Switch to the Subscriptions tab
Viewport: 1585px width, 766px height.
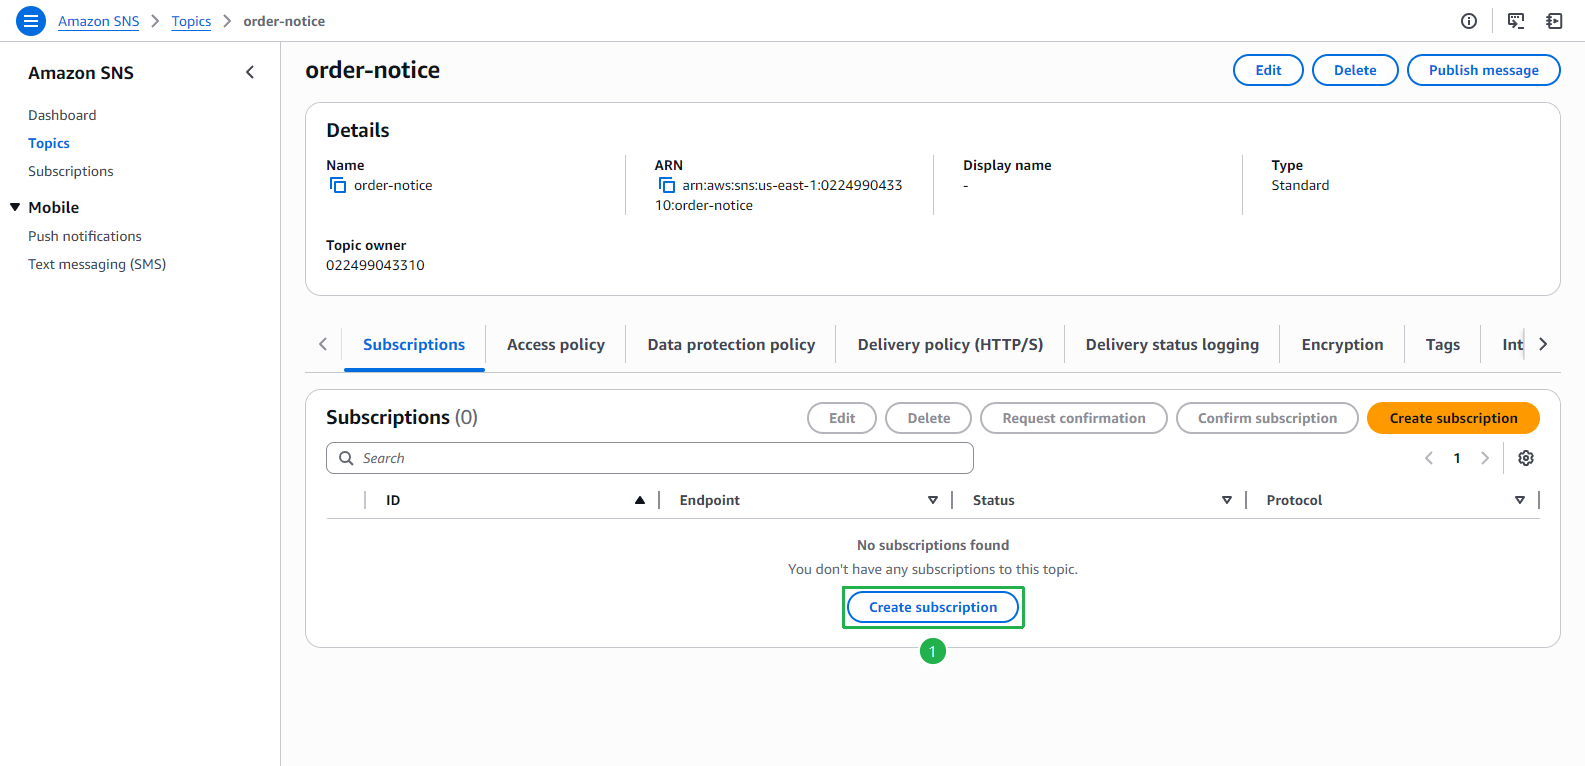coord(414,345)
